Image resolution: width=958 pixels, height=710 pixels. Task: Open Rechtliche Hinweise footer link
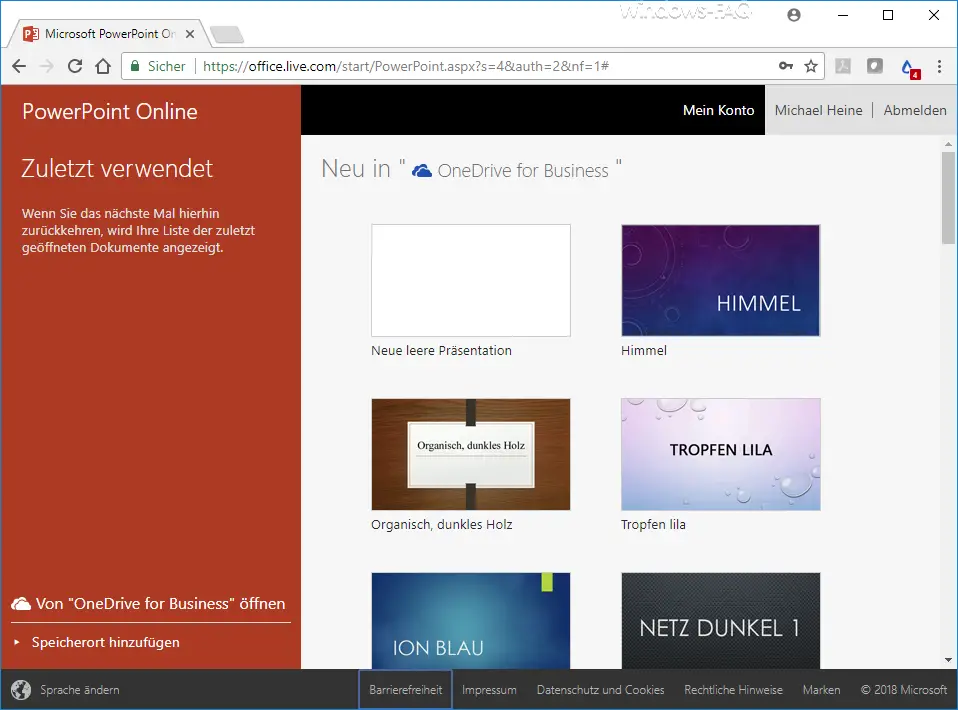pyautogui.click(x=733, y=690)
